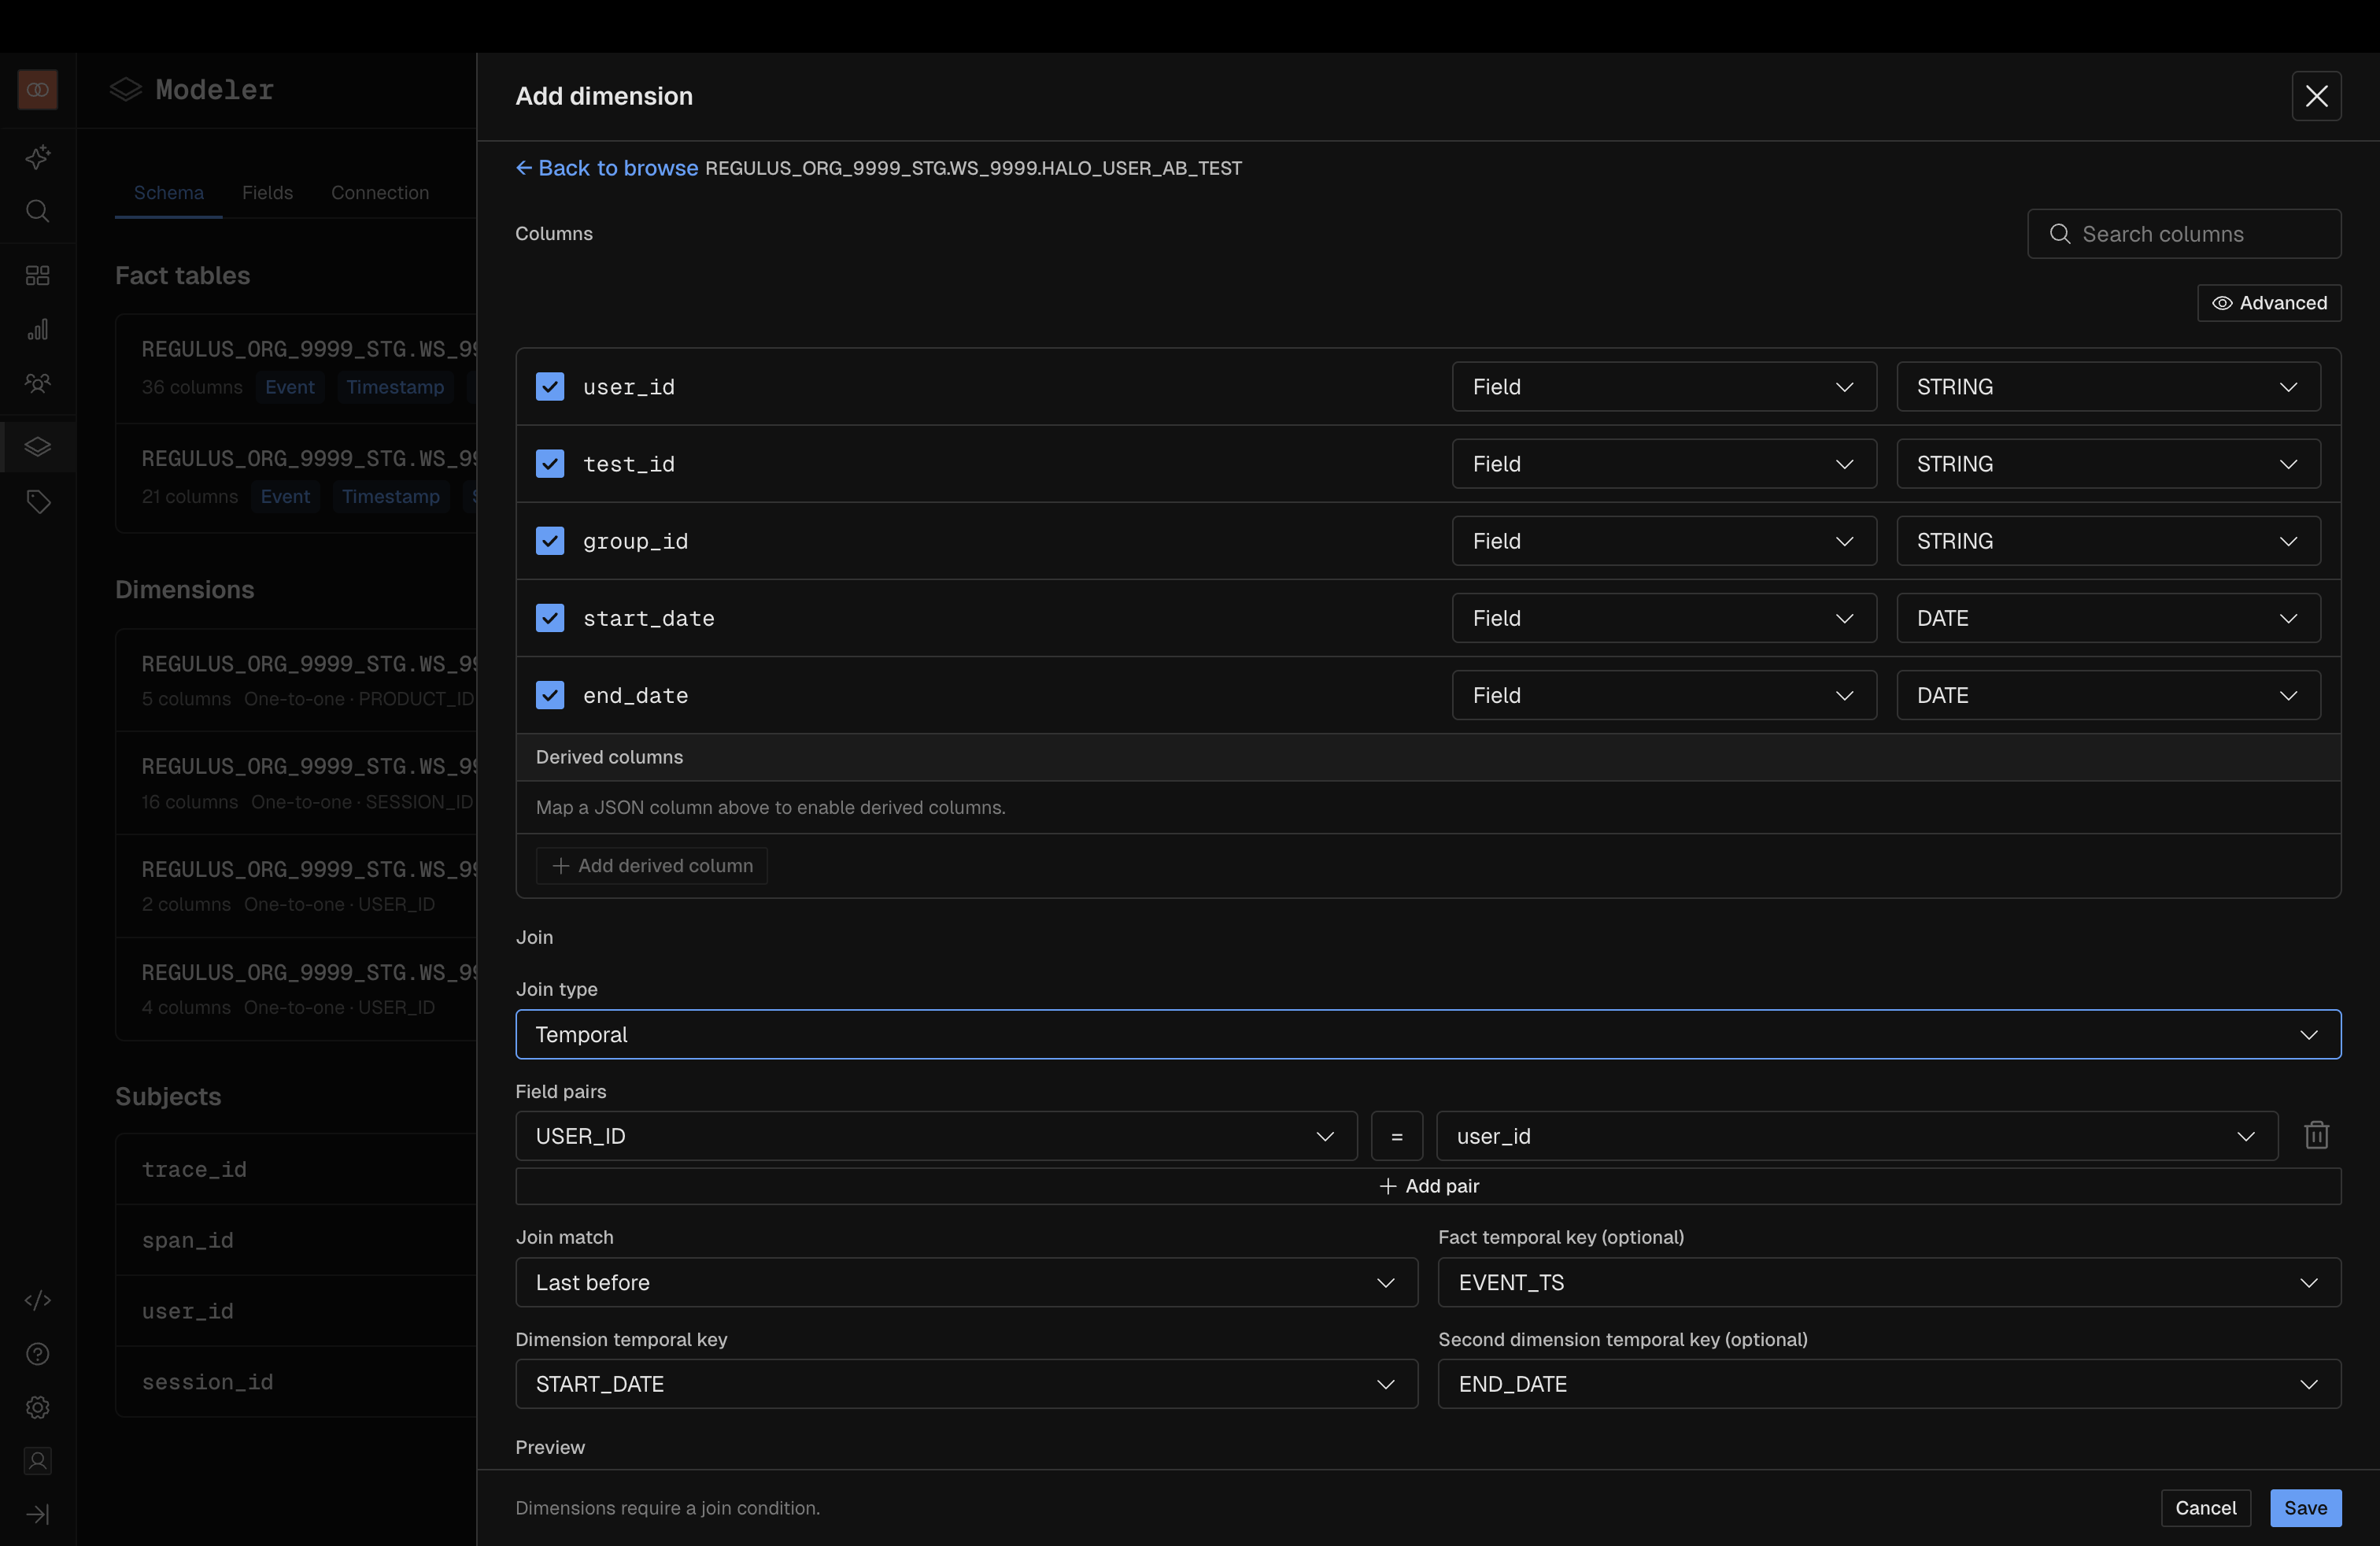Open the STRING type dropdown for user_id
This screenshot has height=1546, width=2380.
click(x=2108, y=387)
